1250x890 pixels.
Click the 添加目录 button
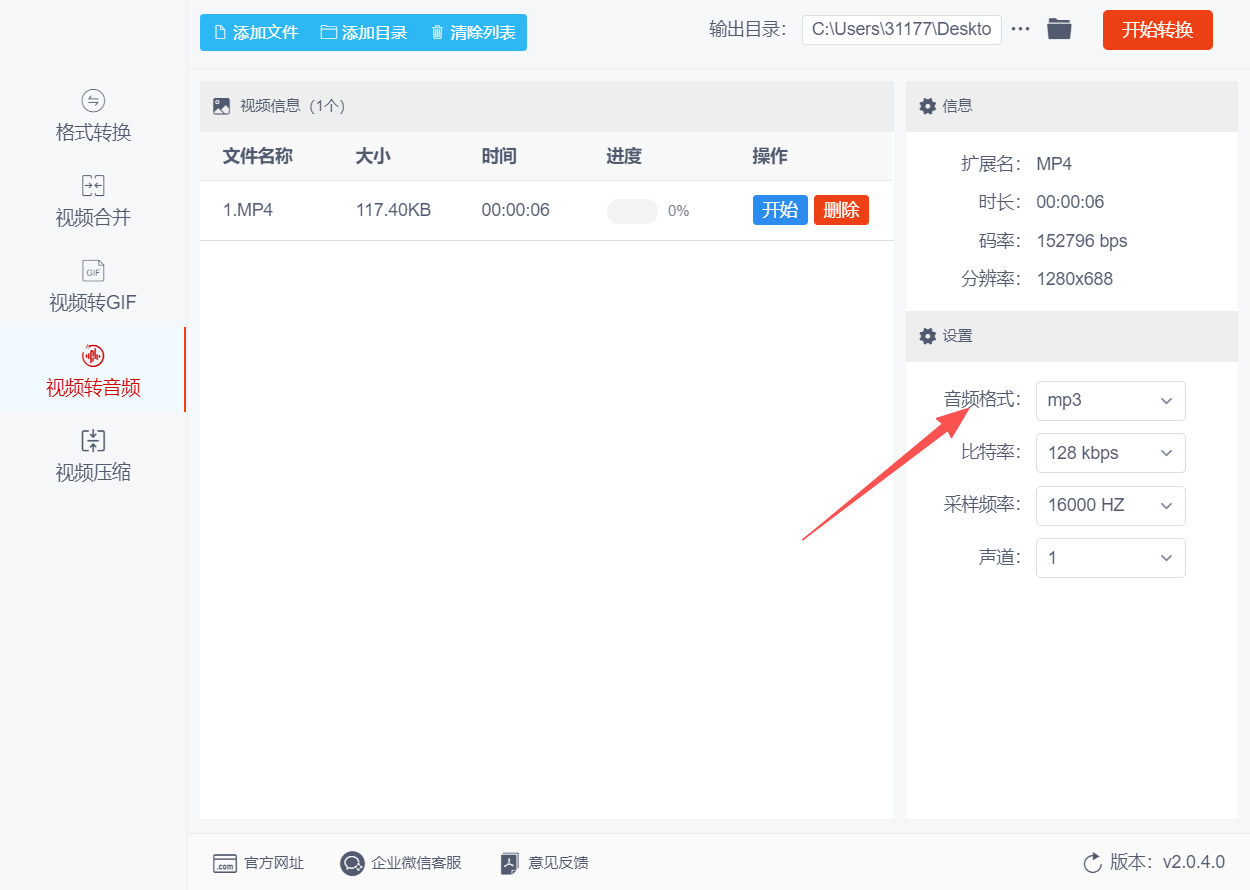click(x=364, y=32)
